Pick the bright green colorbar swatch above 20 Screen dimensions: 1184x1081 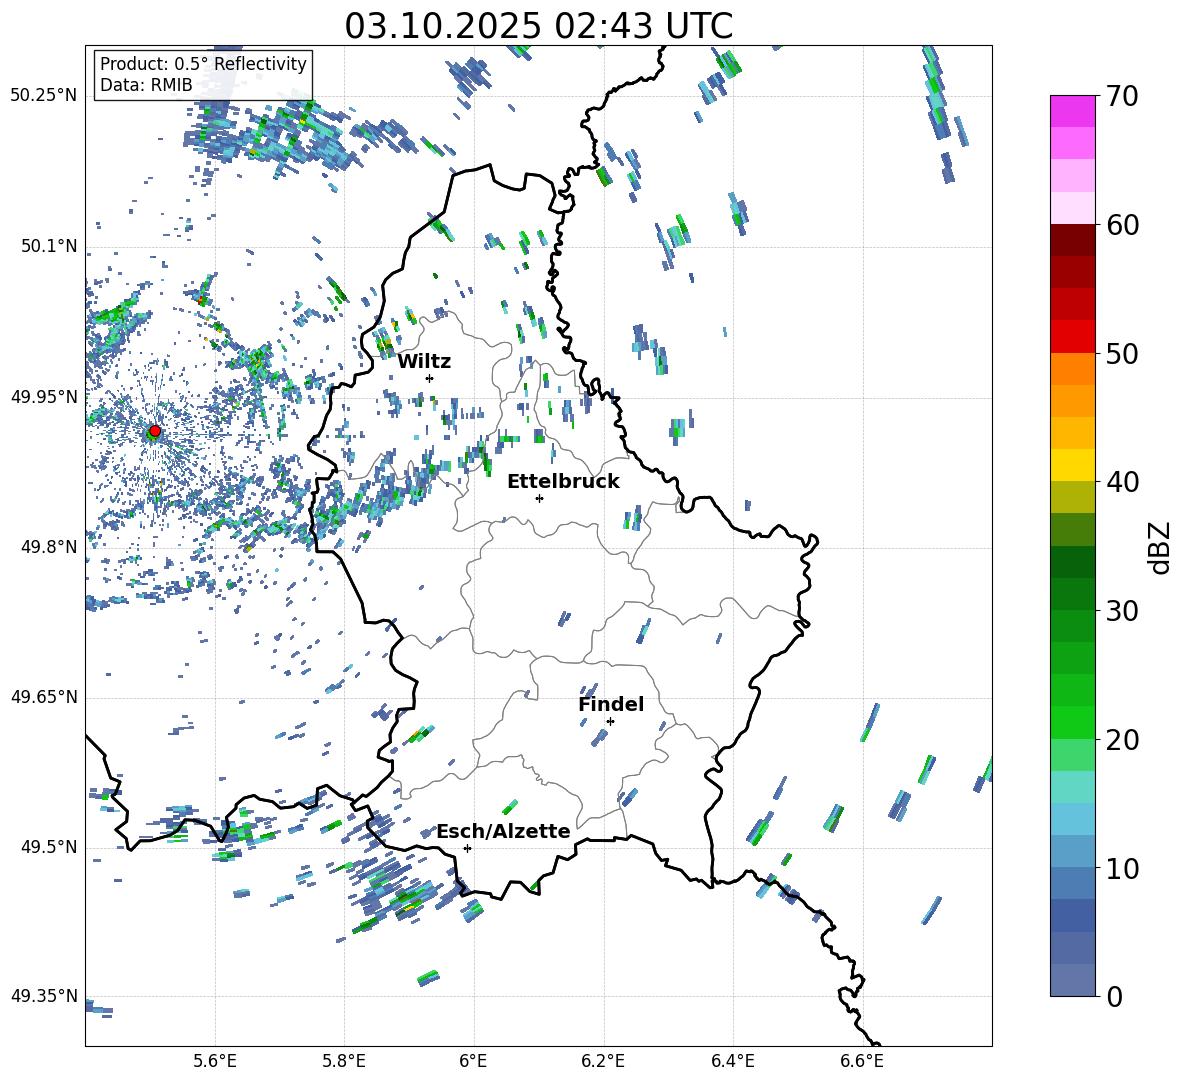click(x=1073, y=722)
